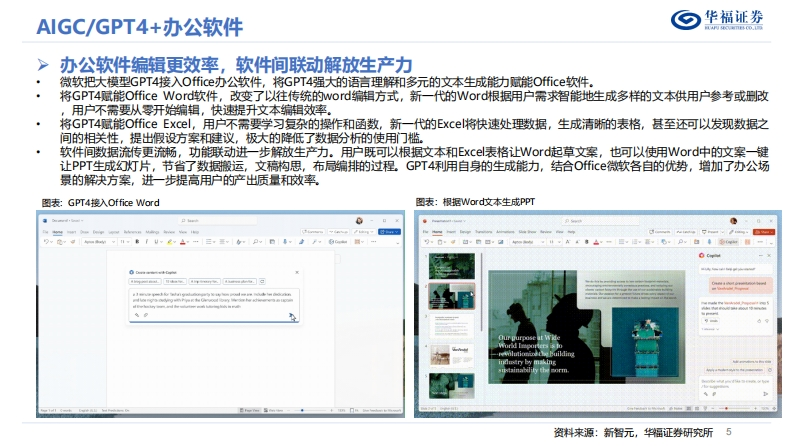Click inside the Copilot prompt text in Word
This screenshot has height=446, width=793.
tap(213, 300)
